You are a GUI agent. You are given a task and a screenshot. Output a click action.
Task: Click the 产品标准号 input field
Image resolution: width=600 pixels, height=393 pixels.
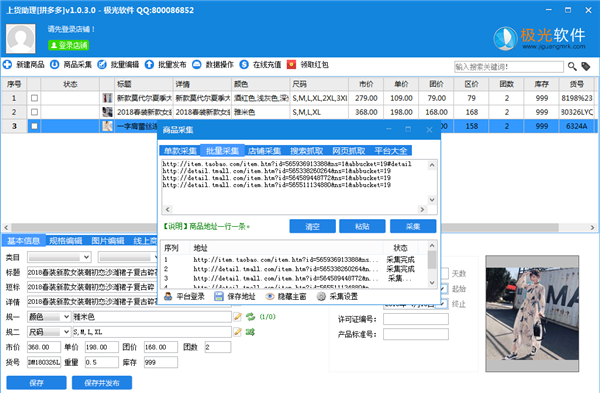tap(416, 334)
